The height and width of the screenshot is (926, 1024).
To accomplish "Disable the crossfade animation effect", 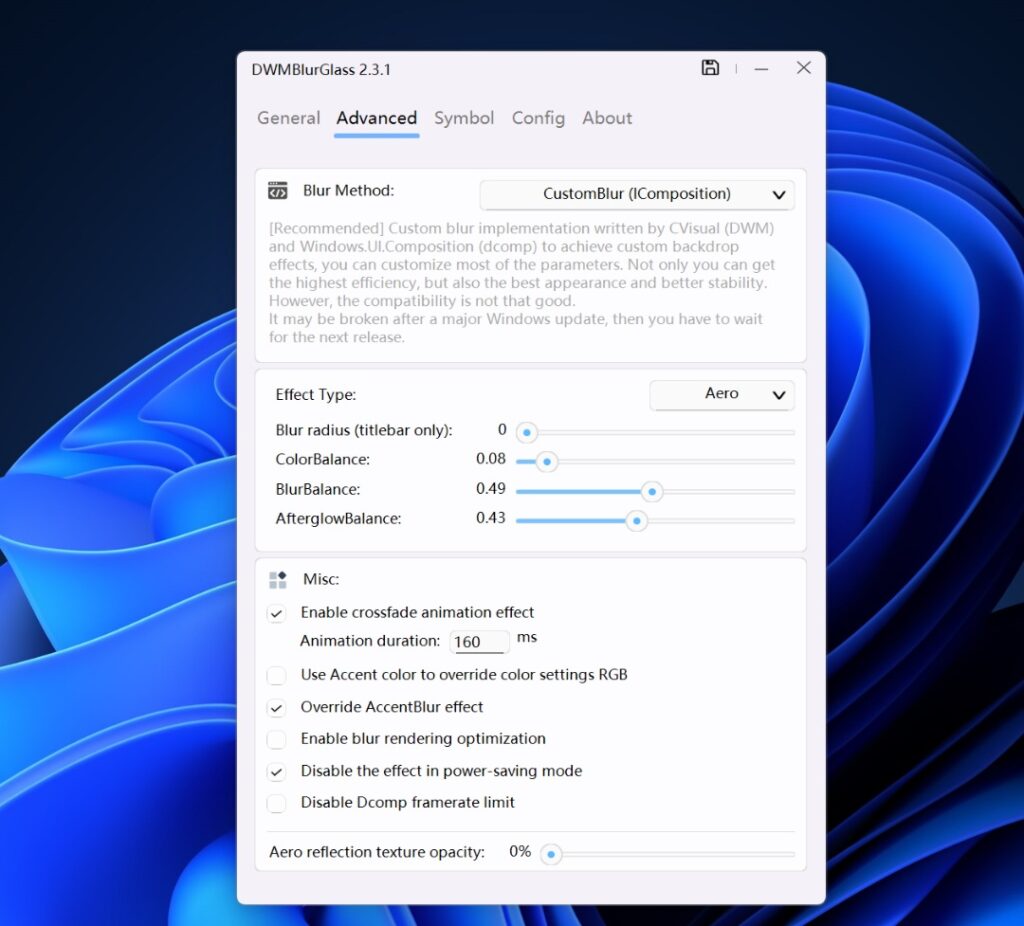I will [x=277, y=613].
